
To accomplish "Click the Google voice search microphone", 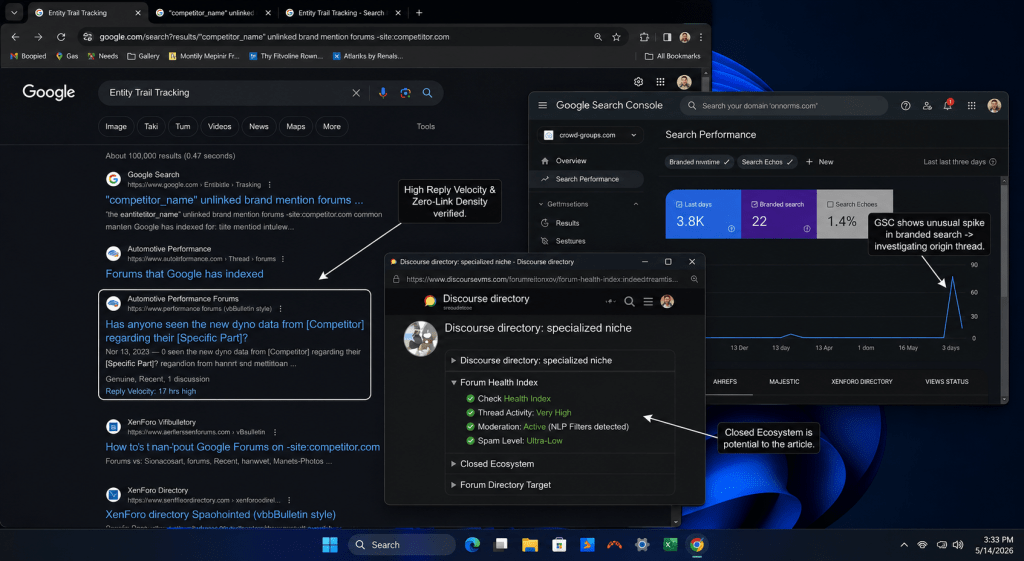I will (383, 93).
